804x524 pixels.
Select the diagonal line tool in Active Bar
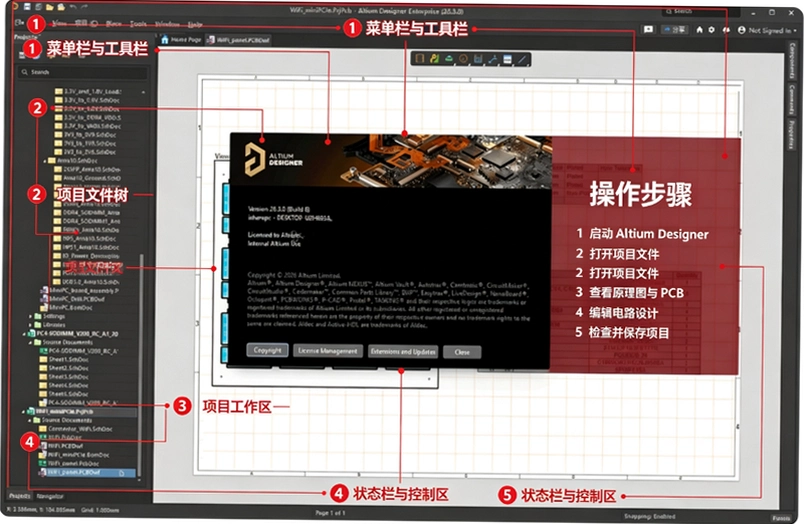[522, 58]
